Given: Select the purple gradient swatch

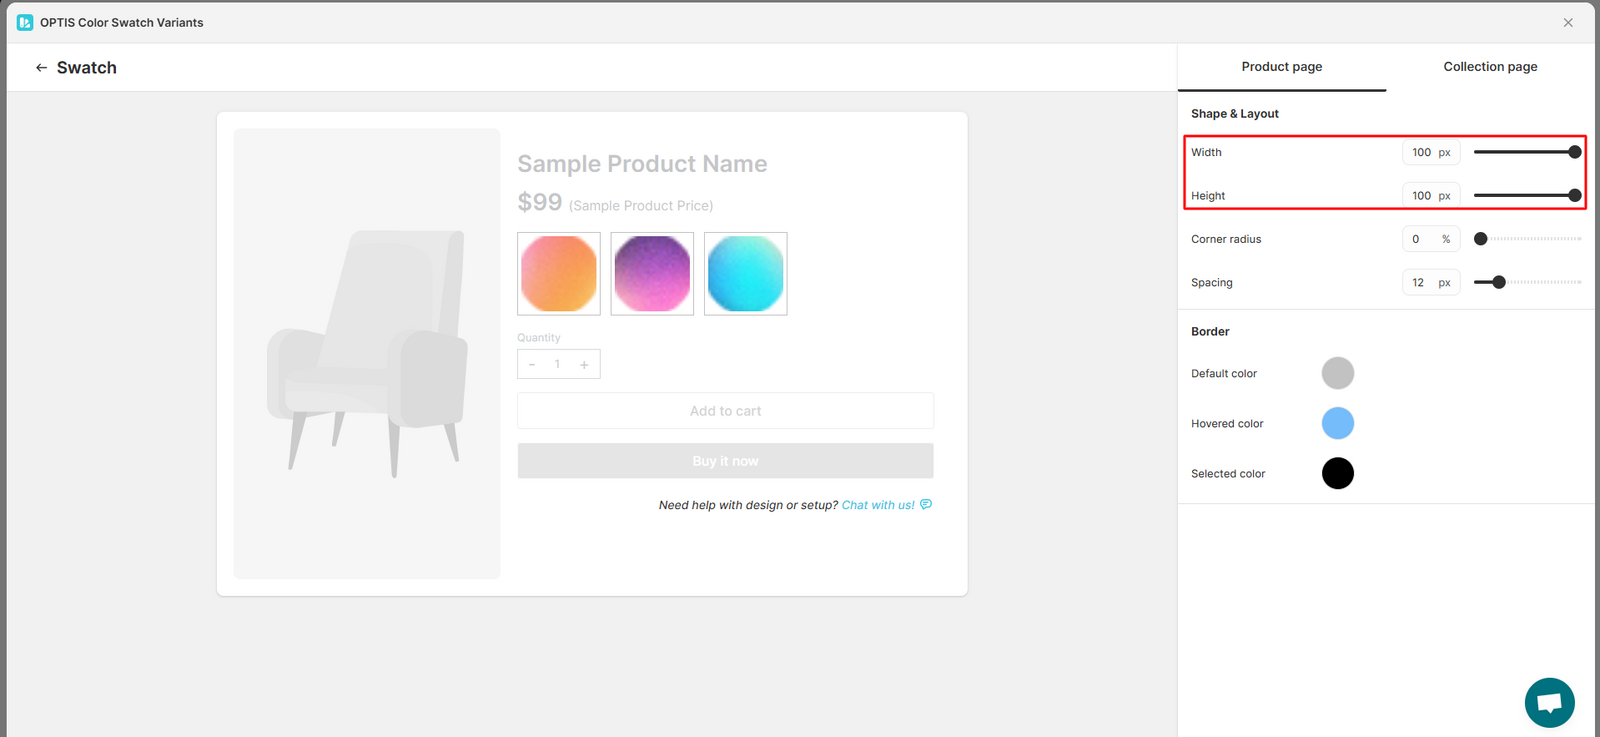Looking at the screenshot, I should coord(652,274).
